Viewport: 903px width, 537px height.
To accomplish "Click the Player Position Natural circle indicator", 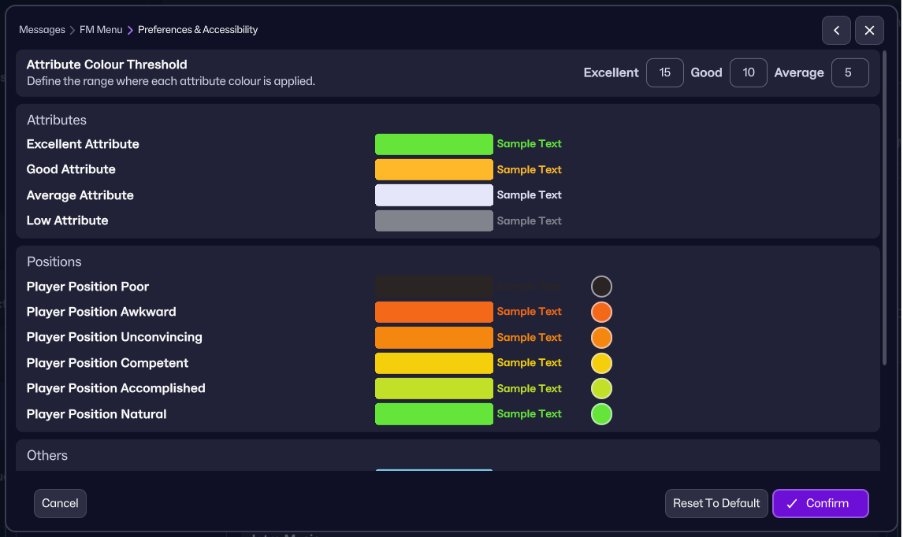I will [601, 414].
